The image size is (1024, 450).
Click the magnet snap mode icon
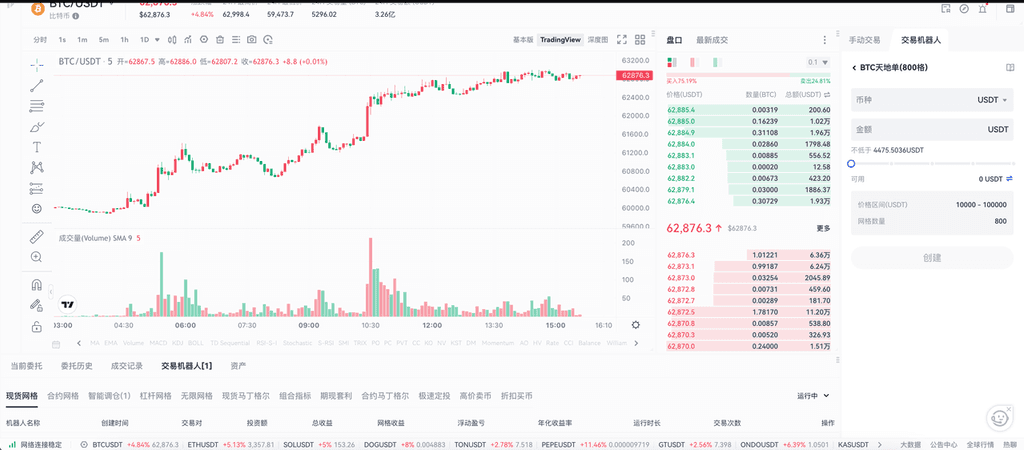click(x=37, y=284)
